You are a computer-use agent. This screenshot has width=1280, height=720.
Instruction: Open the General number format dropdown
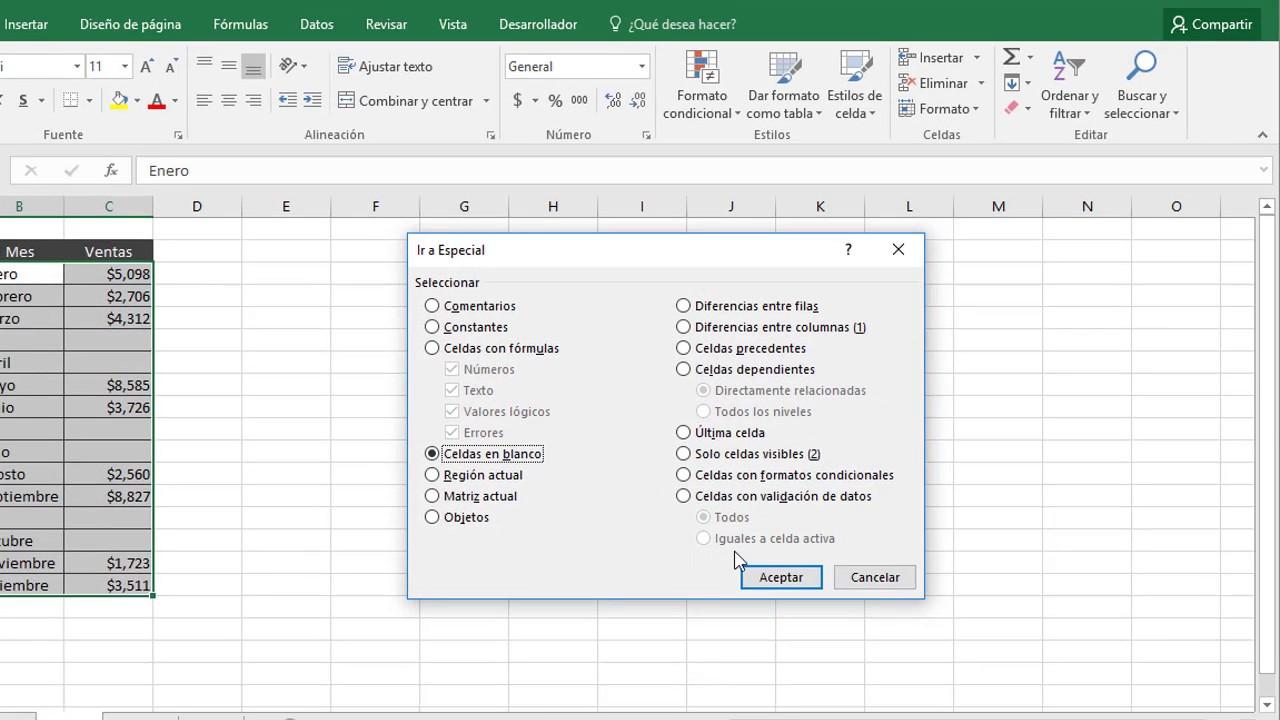[640, 66]
